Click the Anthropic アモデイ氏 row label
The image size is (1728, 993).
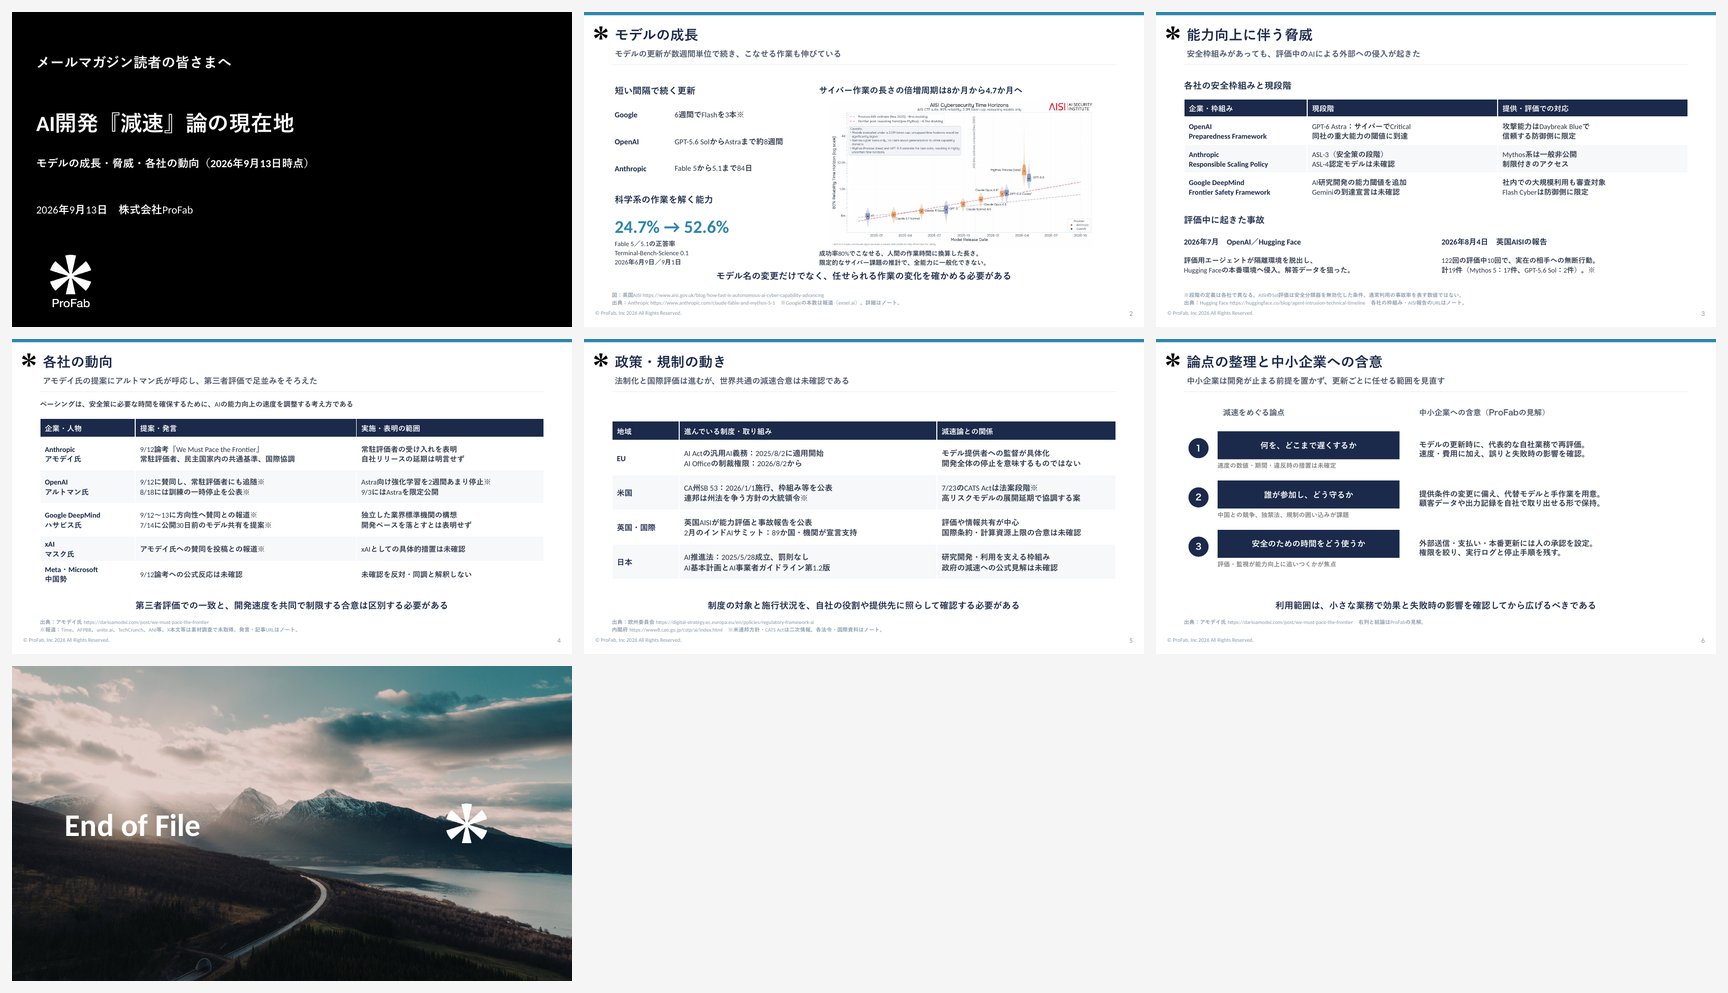pos(63,454)
